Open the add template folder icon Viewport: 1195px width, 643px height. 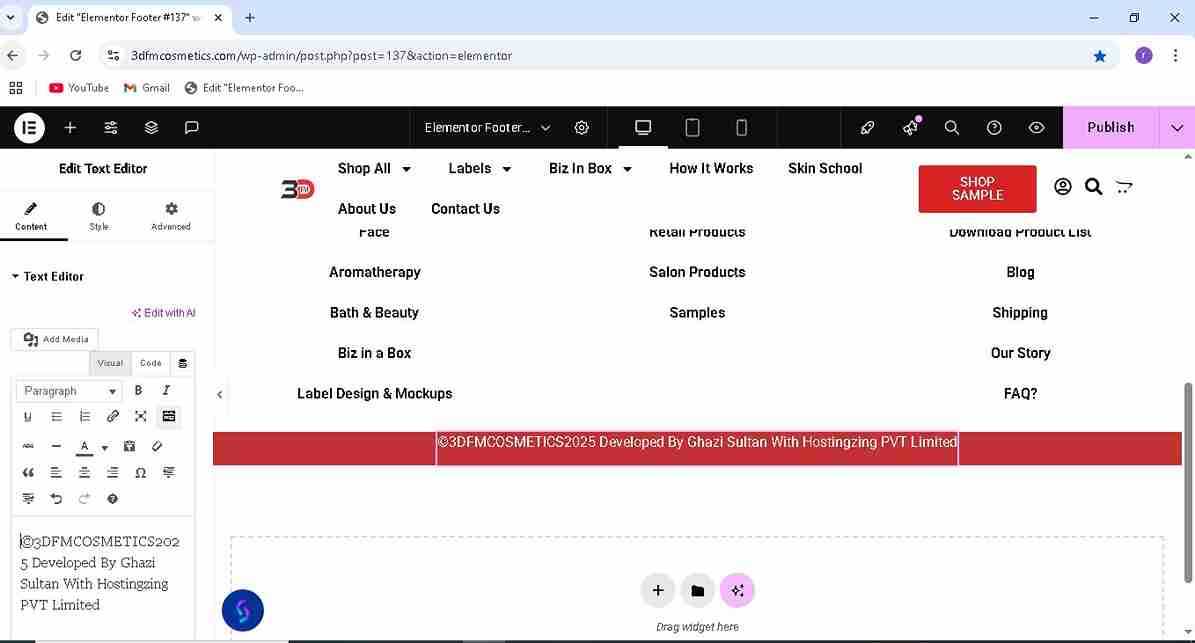[x=697, y=590]
